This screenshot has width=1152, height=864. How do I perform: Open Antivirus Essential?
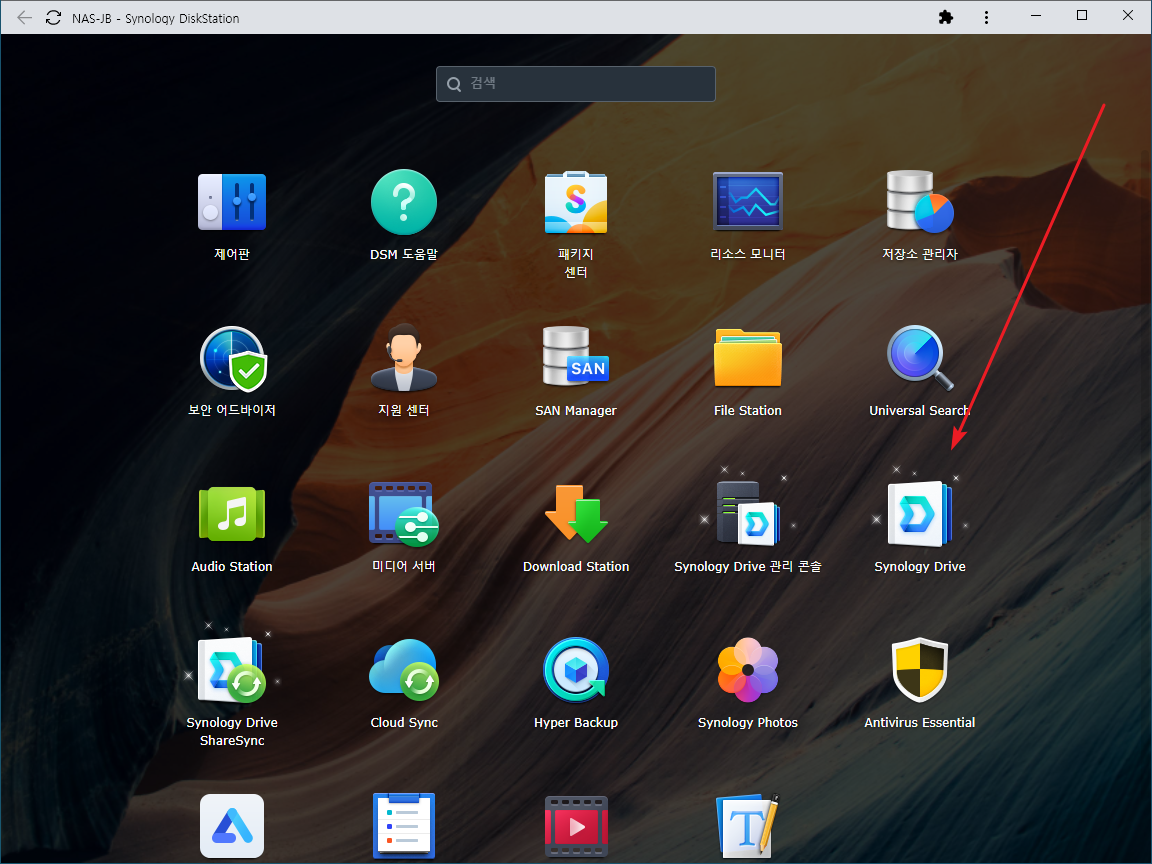pyautogui.click(x=920, y=670)
